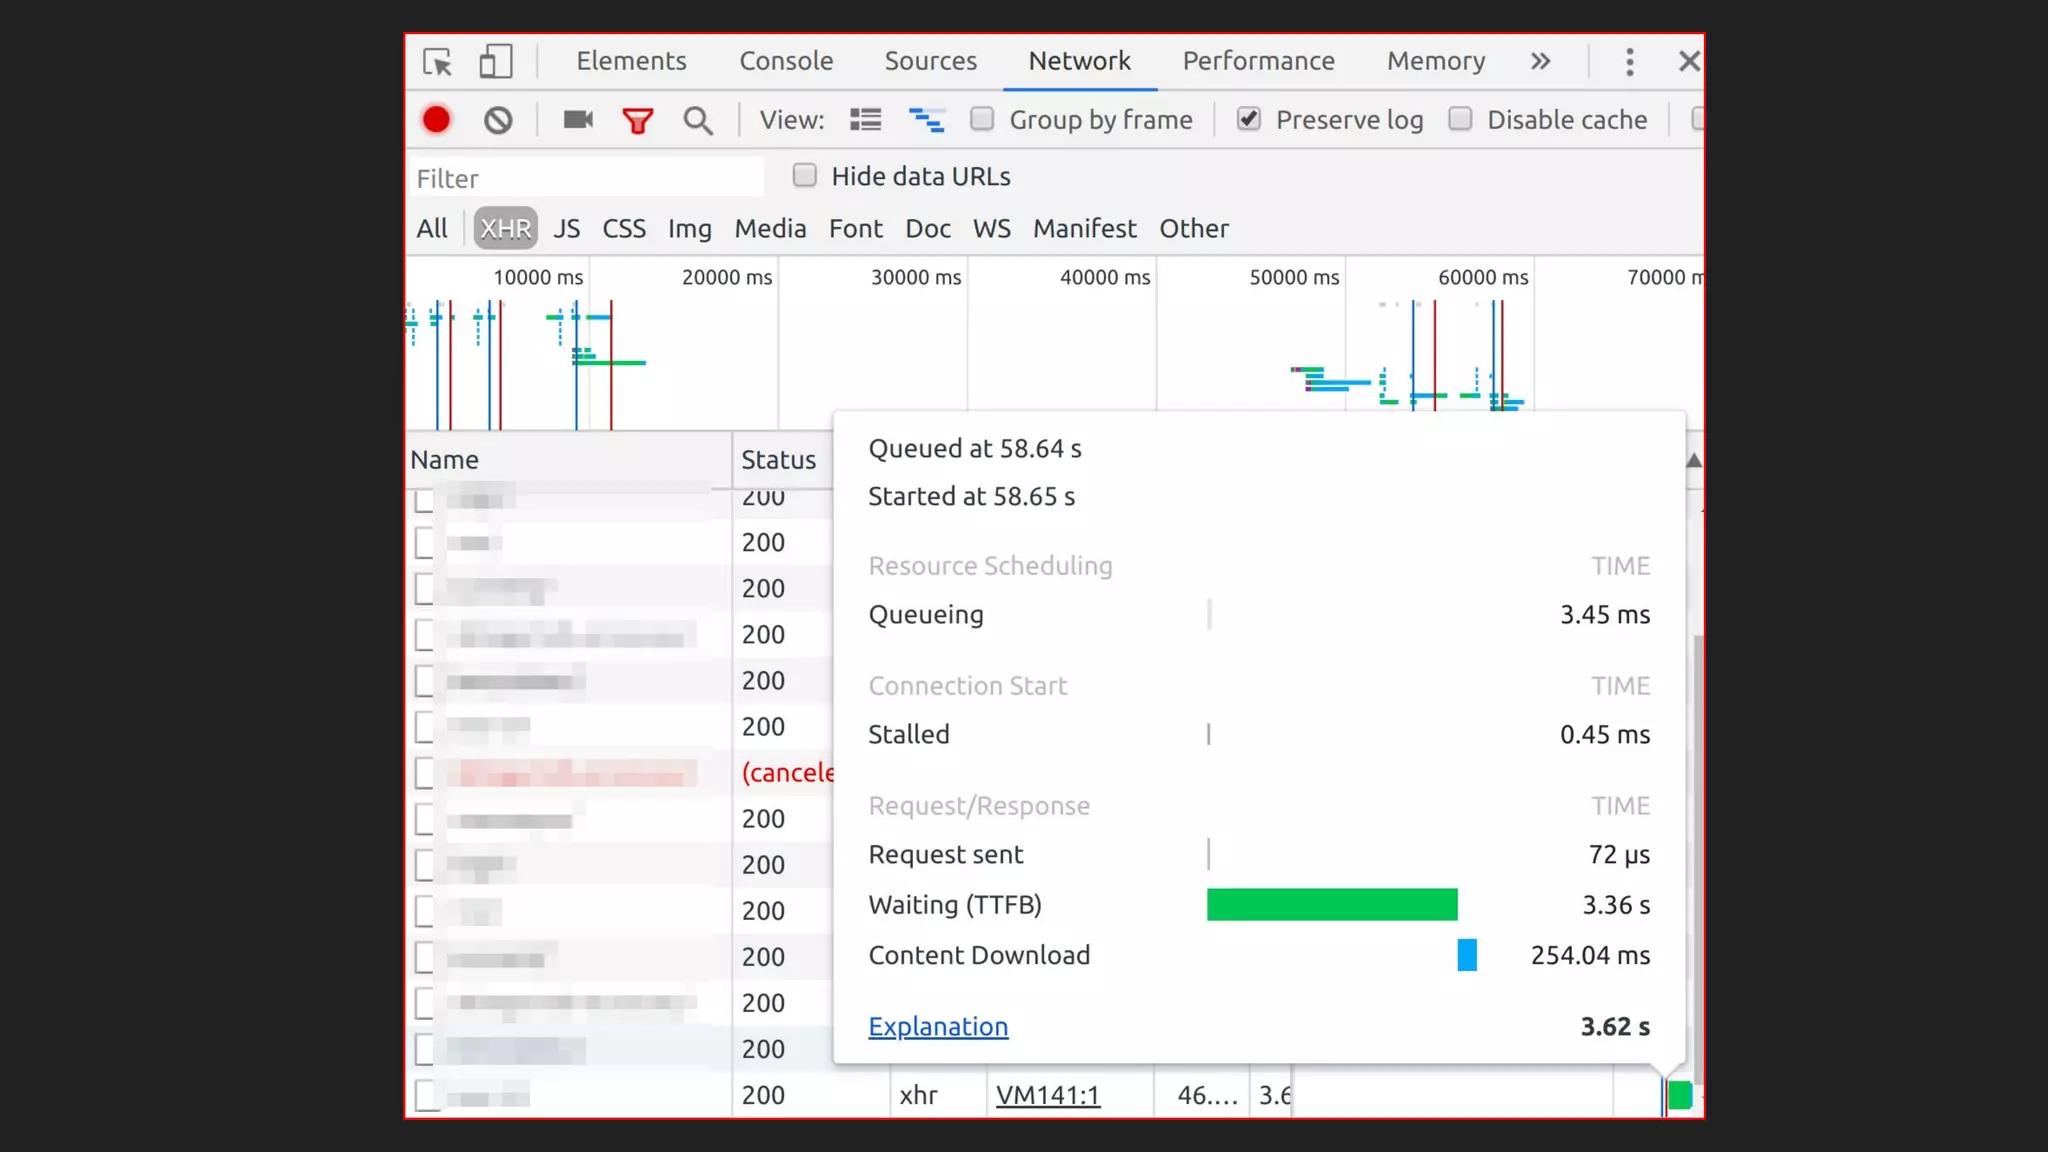Open the DevTools three-dot customize menu
Image resolution: width=2048 pixels, height=1152 pixels.
(x=1629, y=62)
